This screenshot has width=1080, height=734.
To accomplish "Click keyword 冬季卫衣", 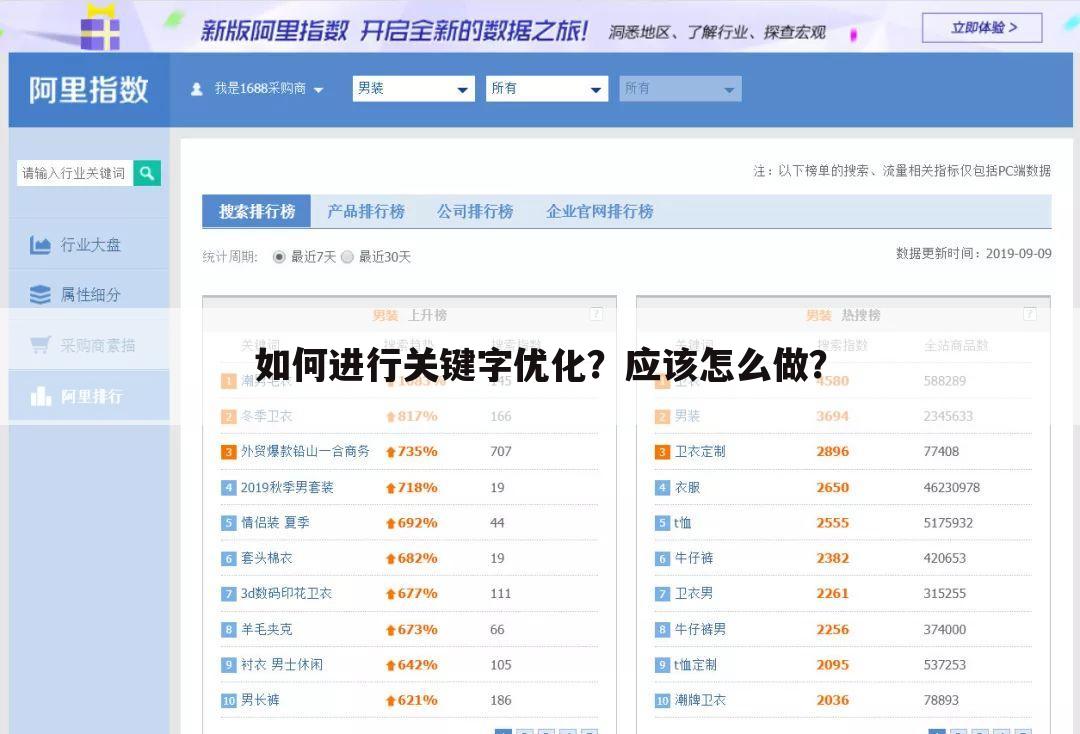I will click(267, 416).
